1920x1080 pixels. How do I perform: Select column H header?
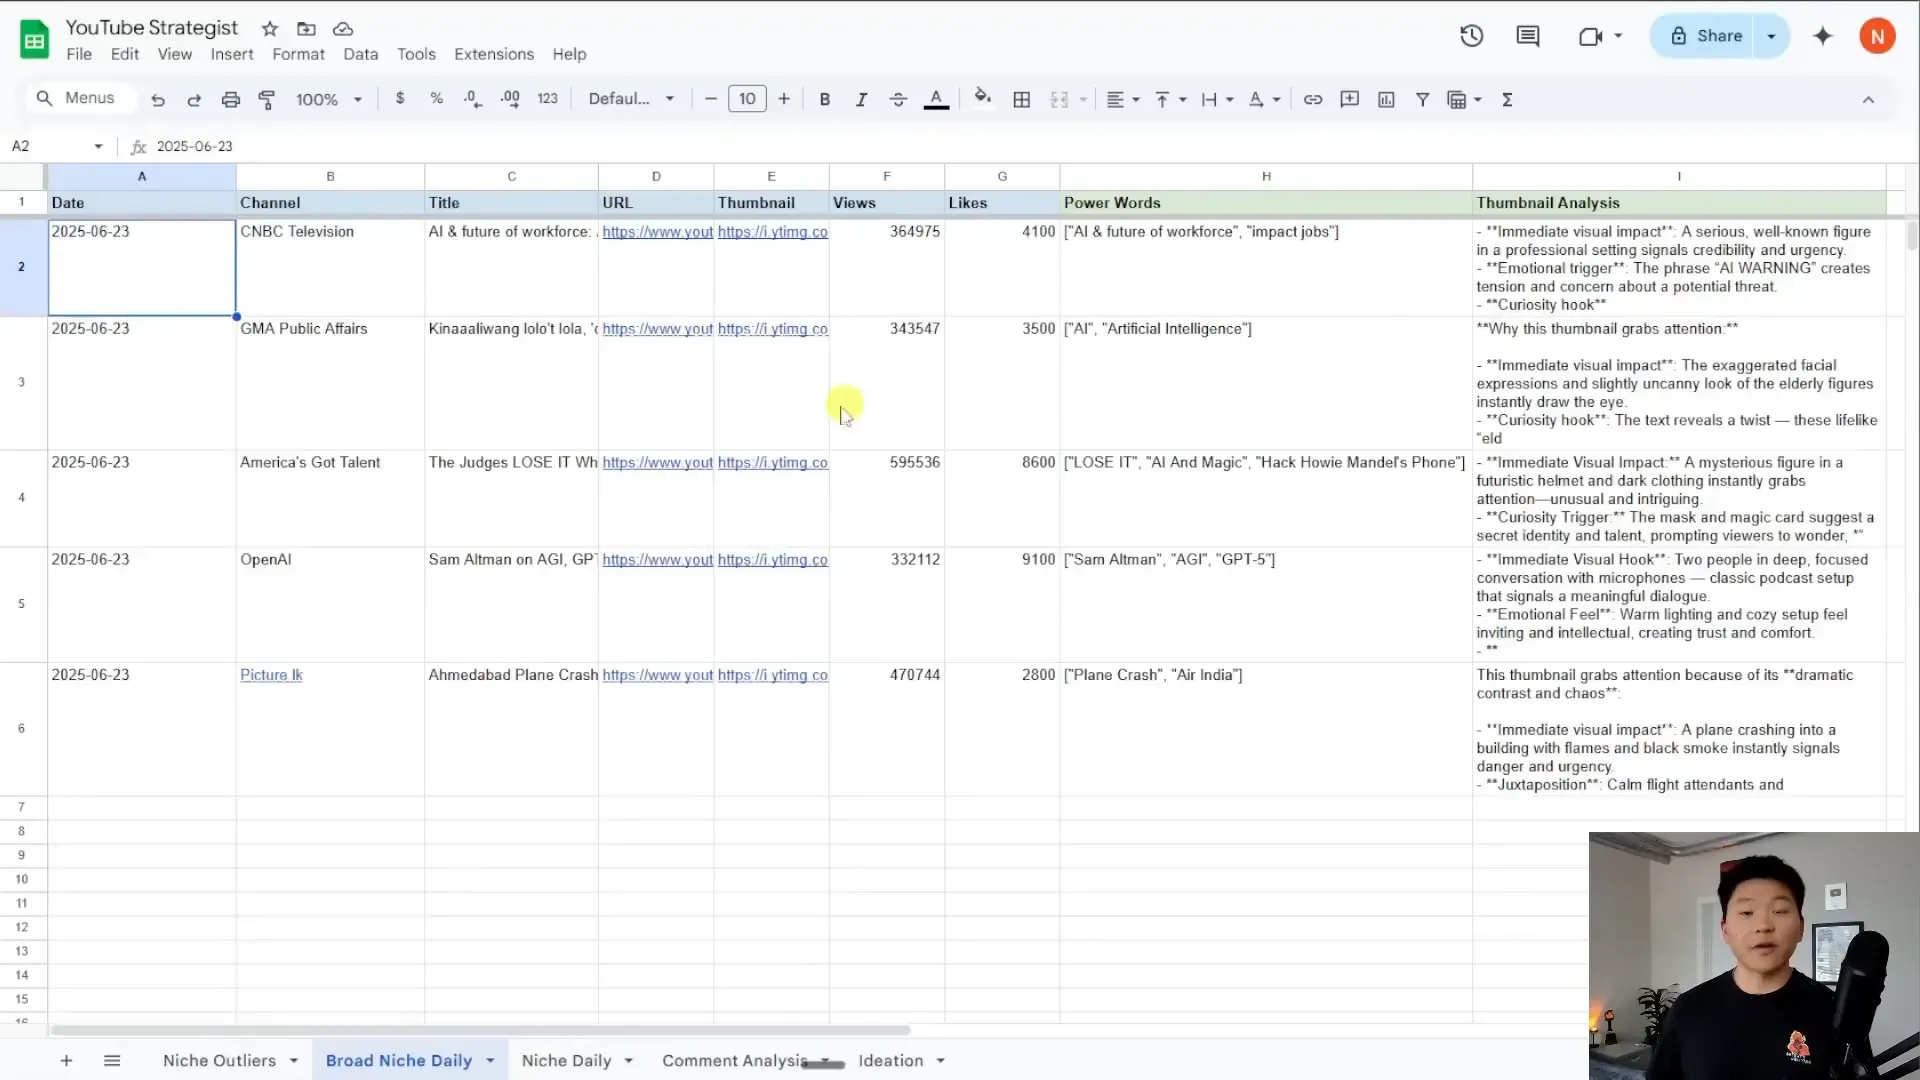pos(1266,176)
